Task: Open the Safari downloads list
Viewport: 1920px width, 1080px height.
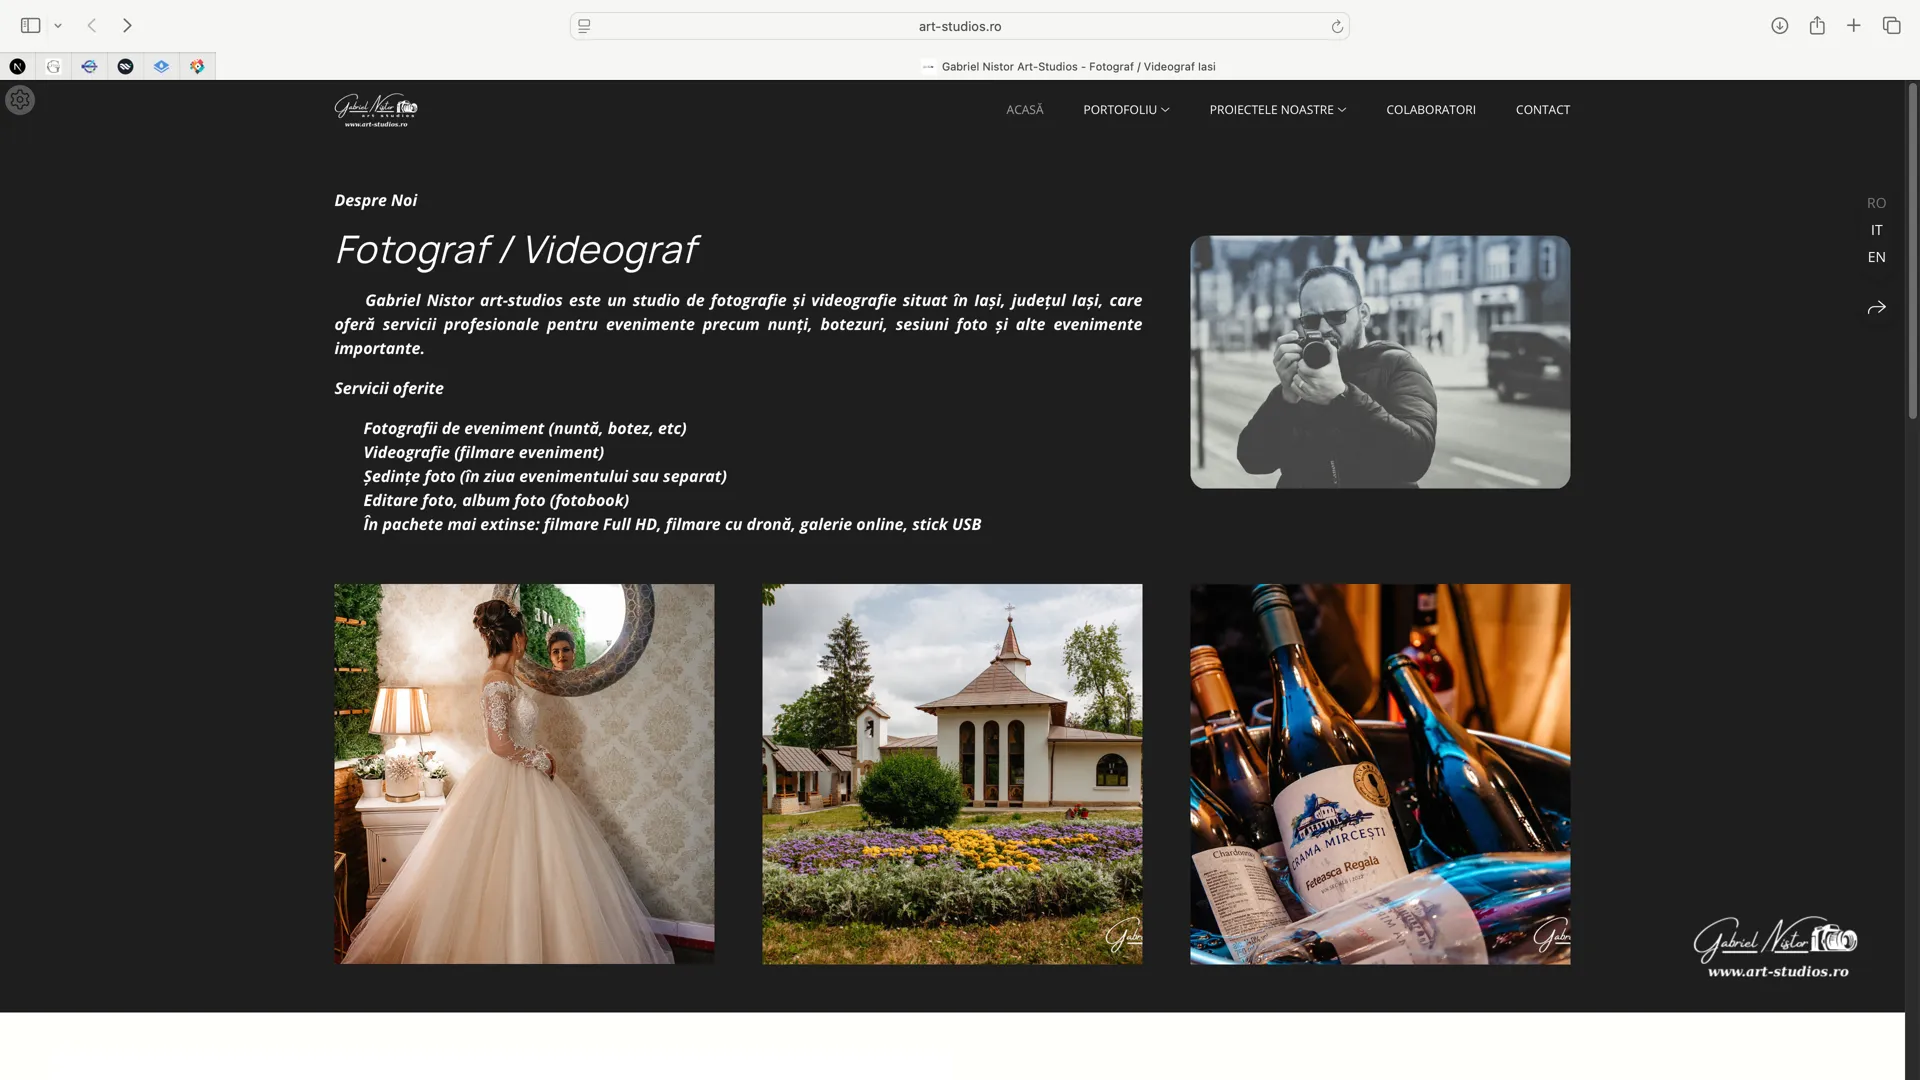Action: (x=1779, y=26)
